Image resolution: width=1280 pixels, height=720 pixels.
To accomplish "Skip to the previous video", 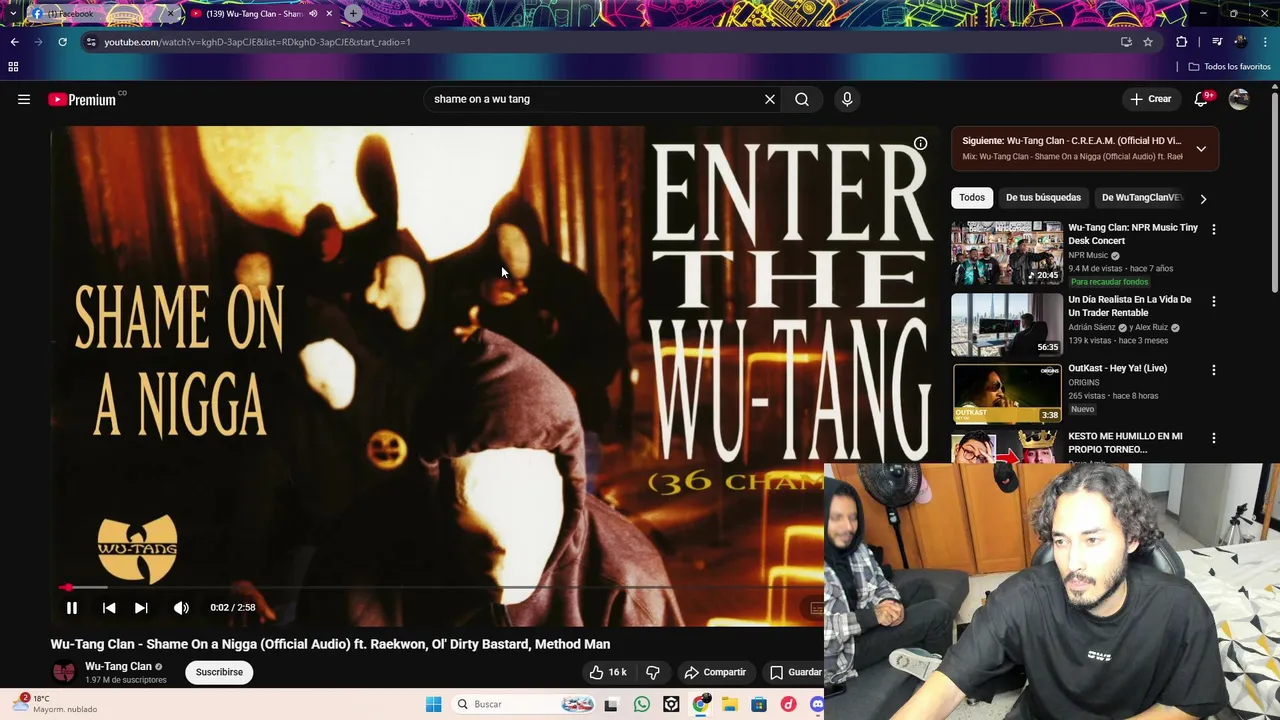I will click(x=109, y=607).
